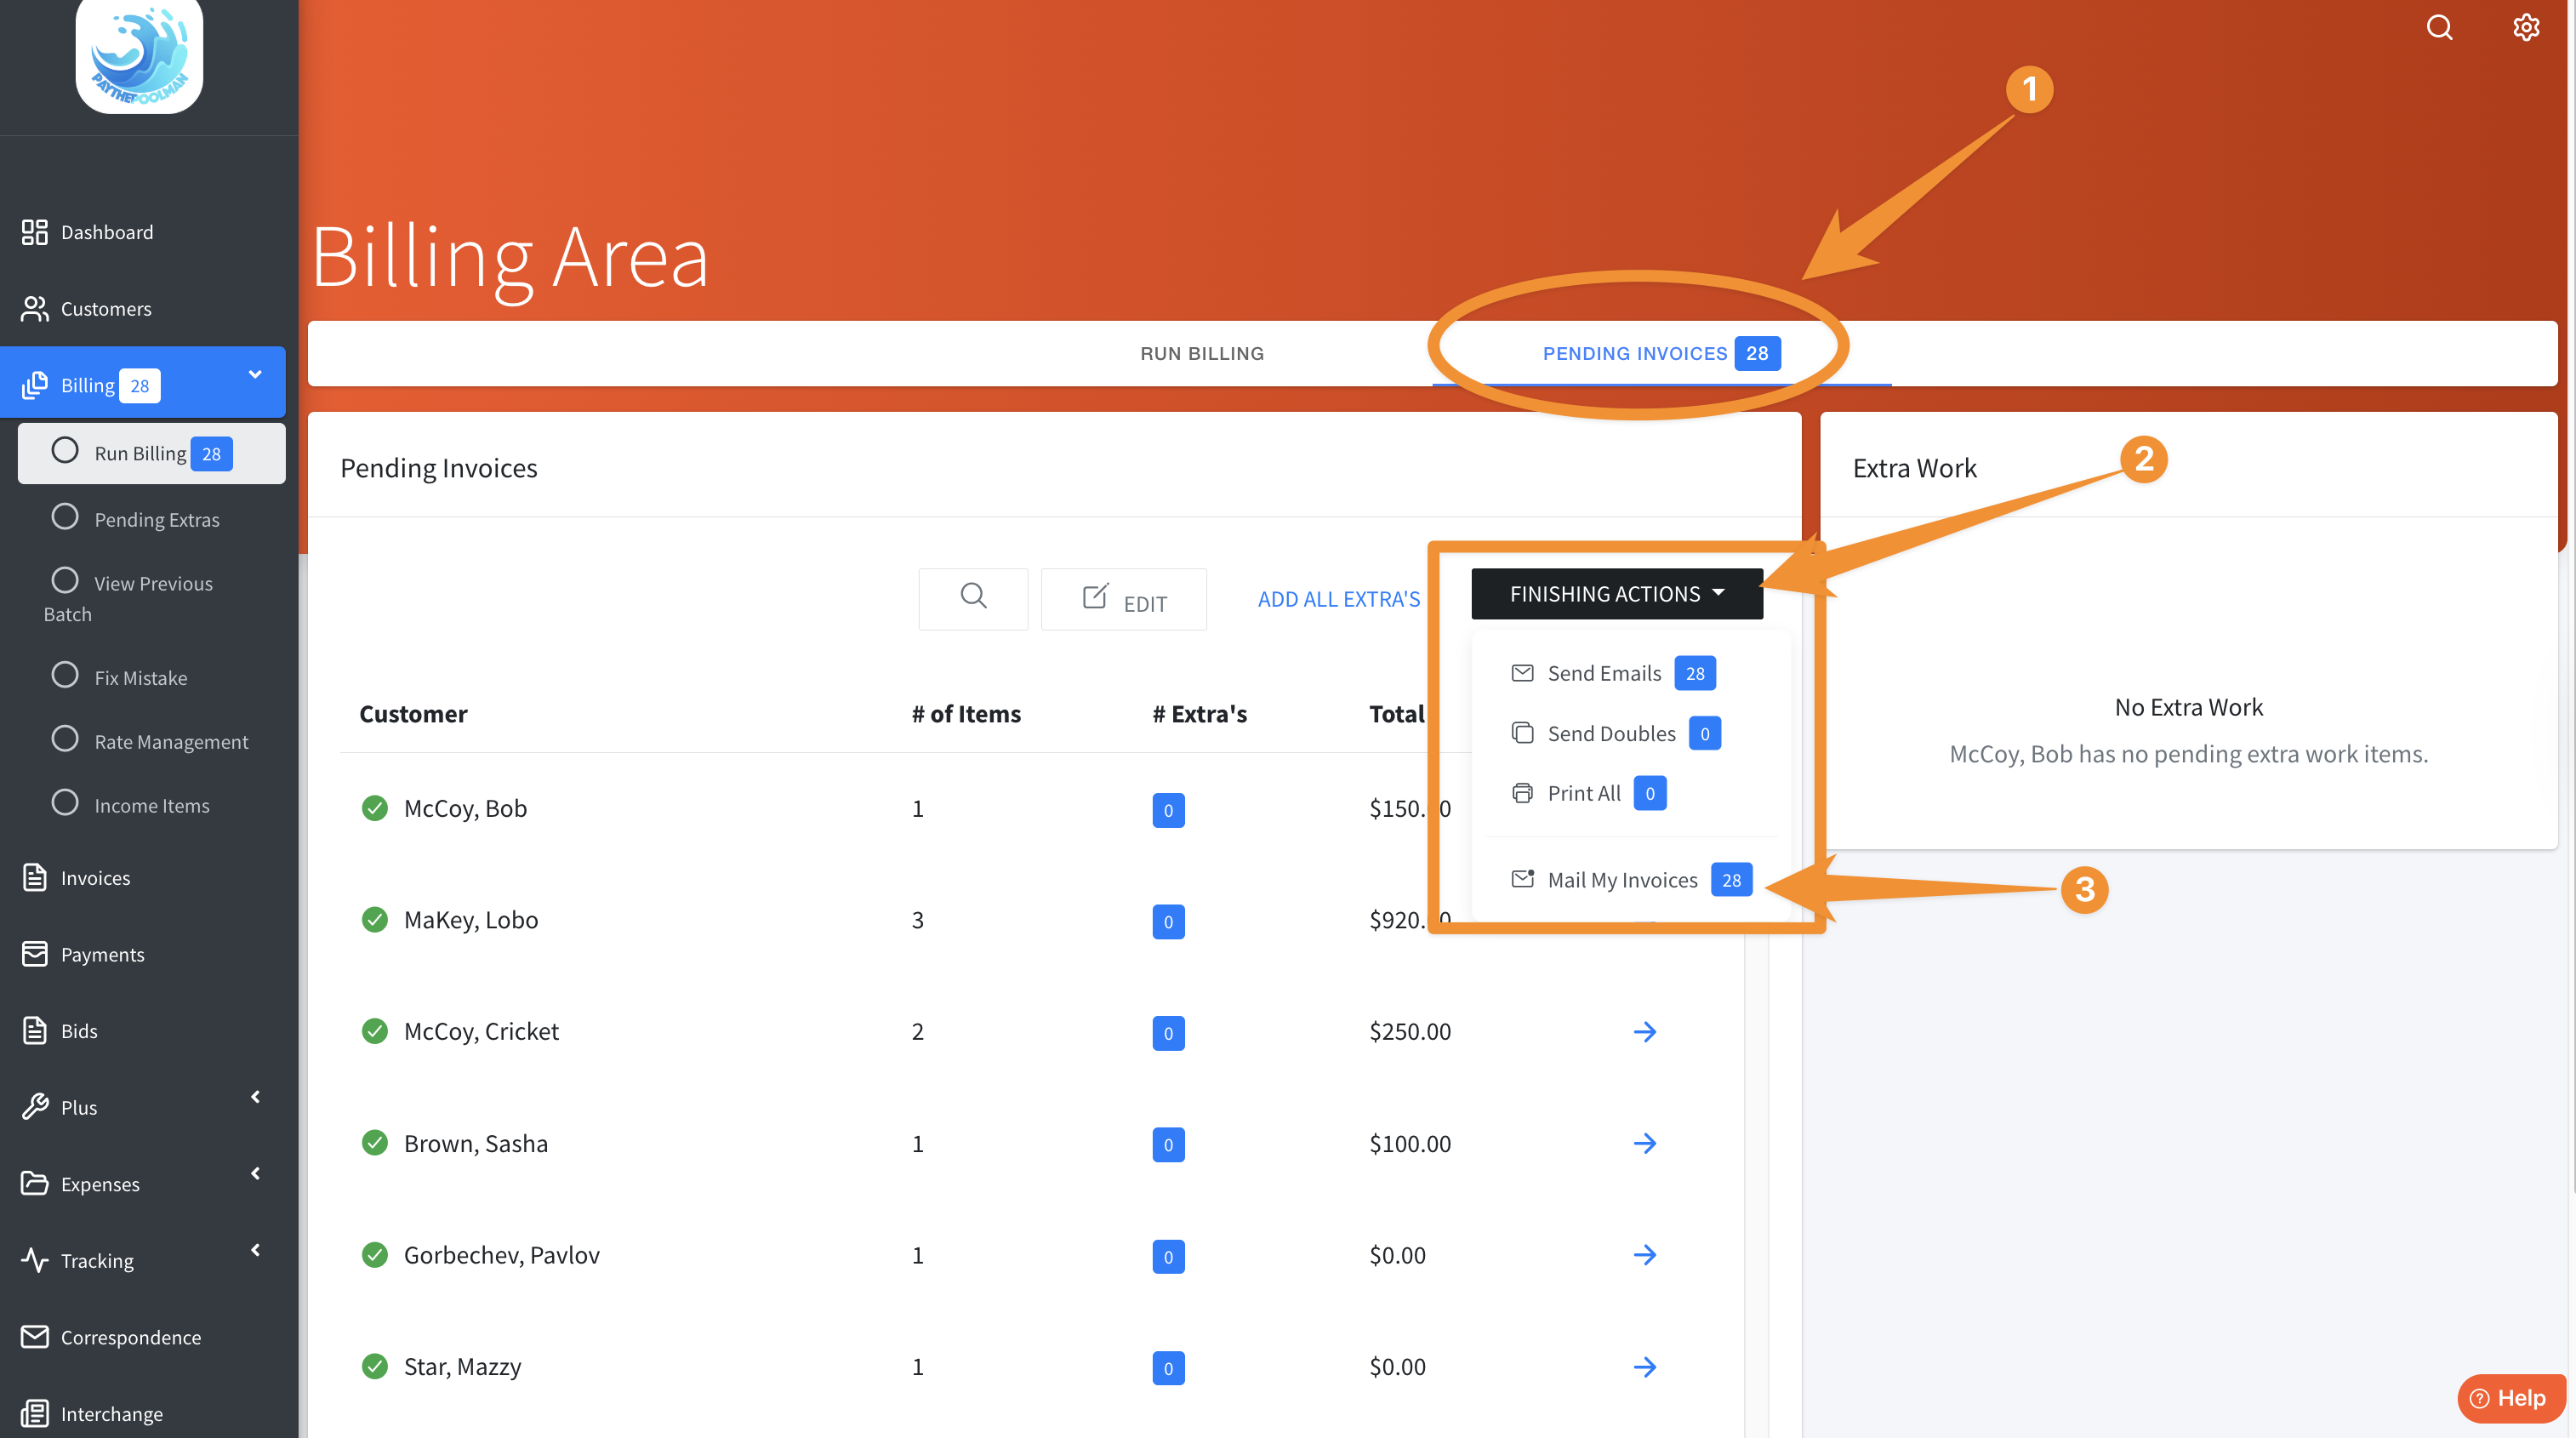This screenshot has width=2576, height=1438.
Task: Click blue arrow for McCoy, Cricket row
Action: point(1644,1031)
